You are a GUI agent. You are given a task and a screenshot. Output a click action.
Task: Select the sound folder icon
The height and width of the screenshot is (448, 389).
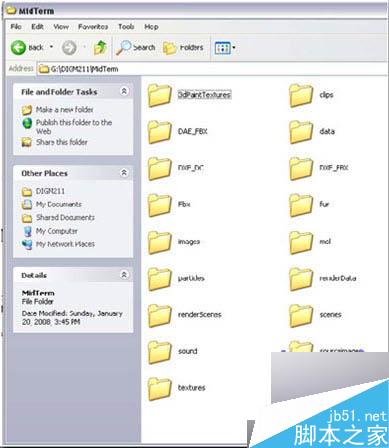coord(160,352)
